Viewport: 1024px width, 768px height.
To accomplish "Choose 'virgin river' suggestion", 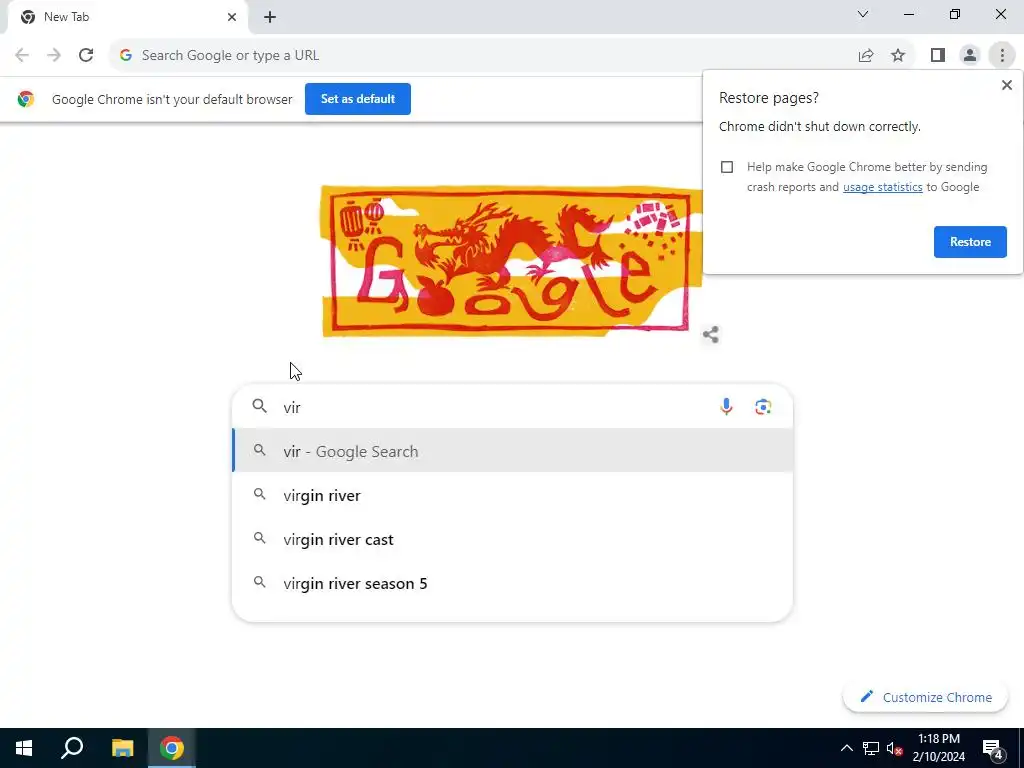I will pos(513,495).
